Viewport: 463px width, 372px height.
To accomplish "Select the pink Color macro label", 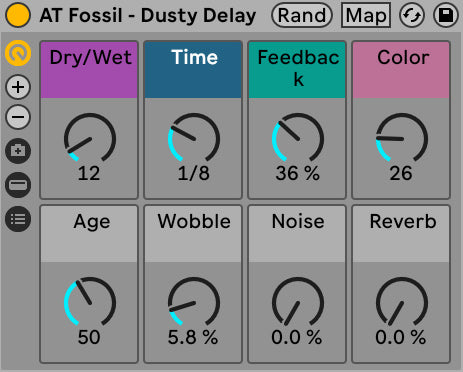I will pyautogui.click(x=401, y=70).
